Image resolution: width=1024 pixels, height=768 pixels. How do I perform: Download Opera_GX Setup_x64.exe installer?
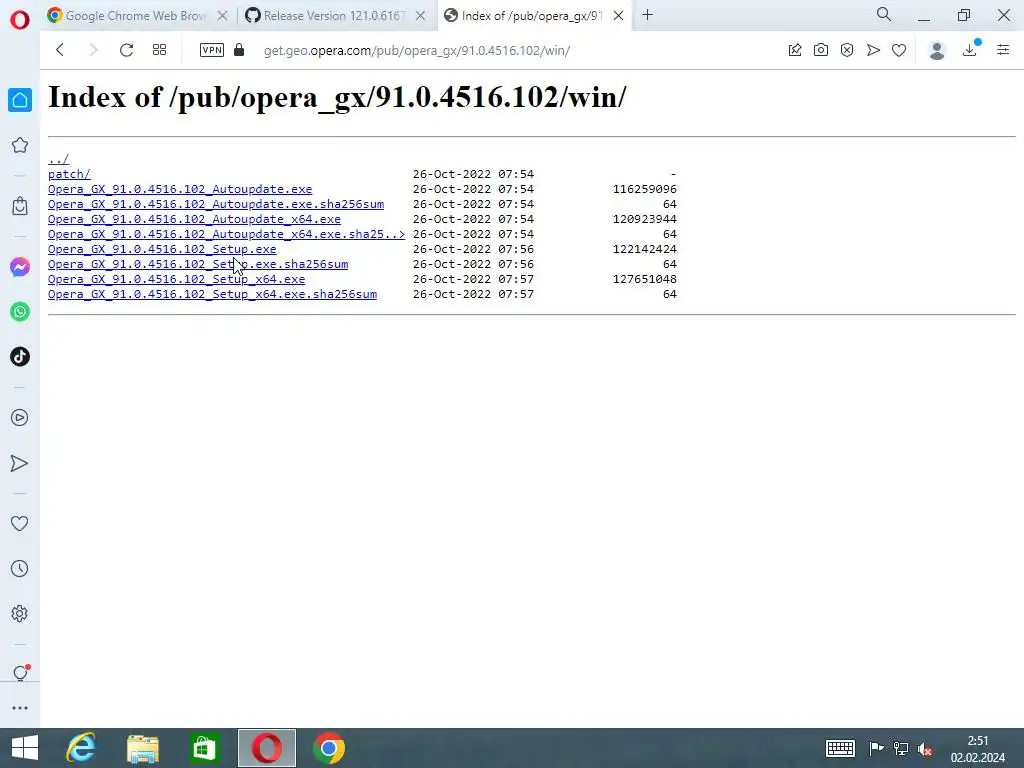pyautogui.click(x=176, y=279)
